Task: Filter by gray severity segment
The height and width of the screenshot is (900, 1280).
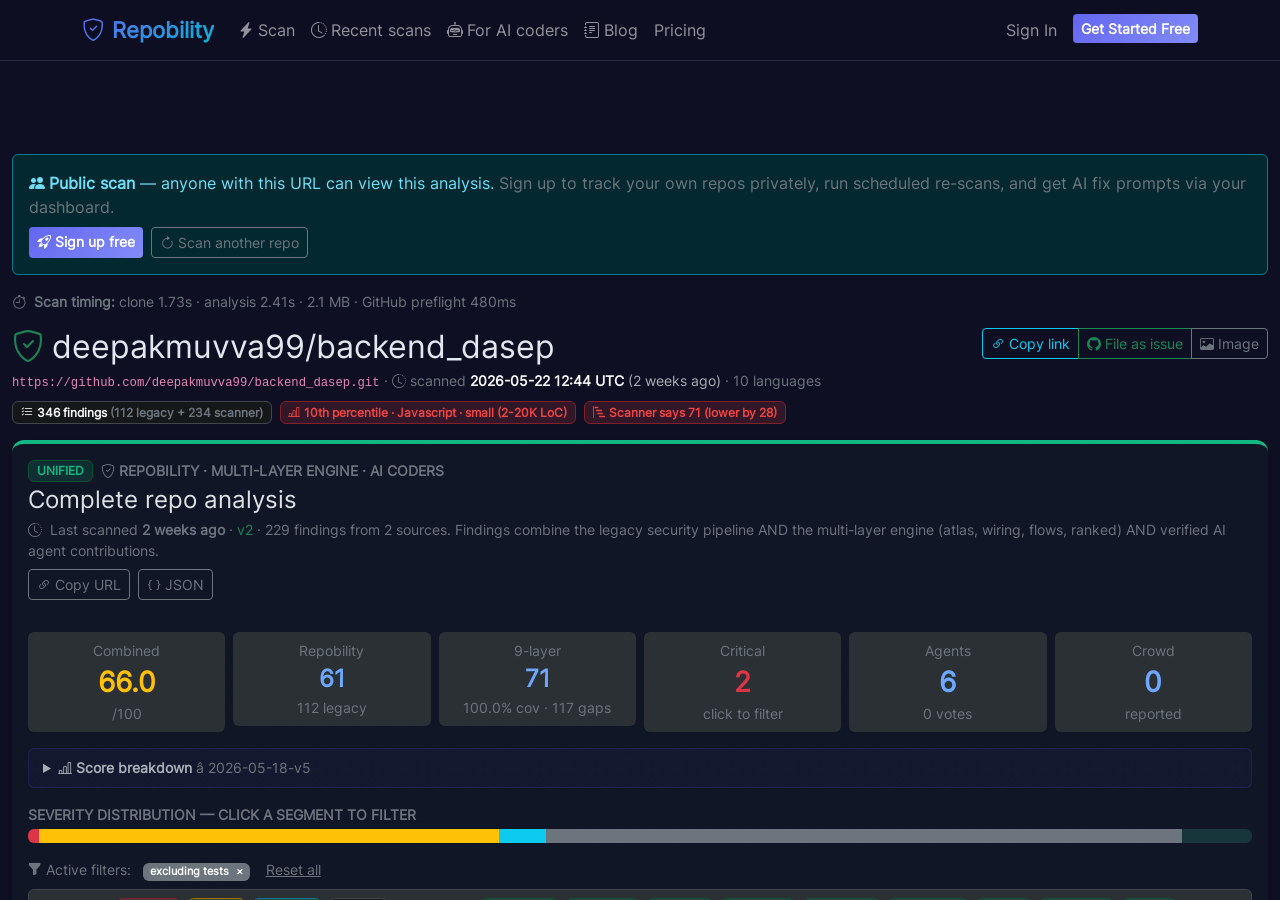Action: (x=864, y=836)
